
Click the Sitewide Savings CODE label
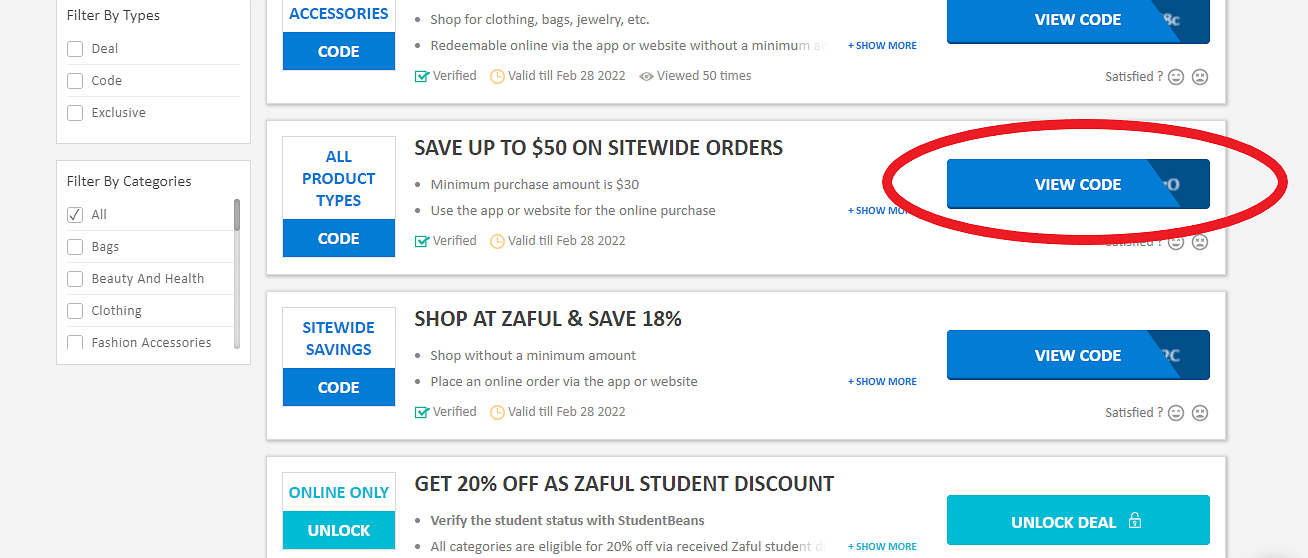339,387
